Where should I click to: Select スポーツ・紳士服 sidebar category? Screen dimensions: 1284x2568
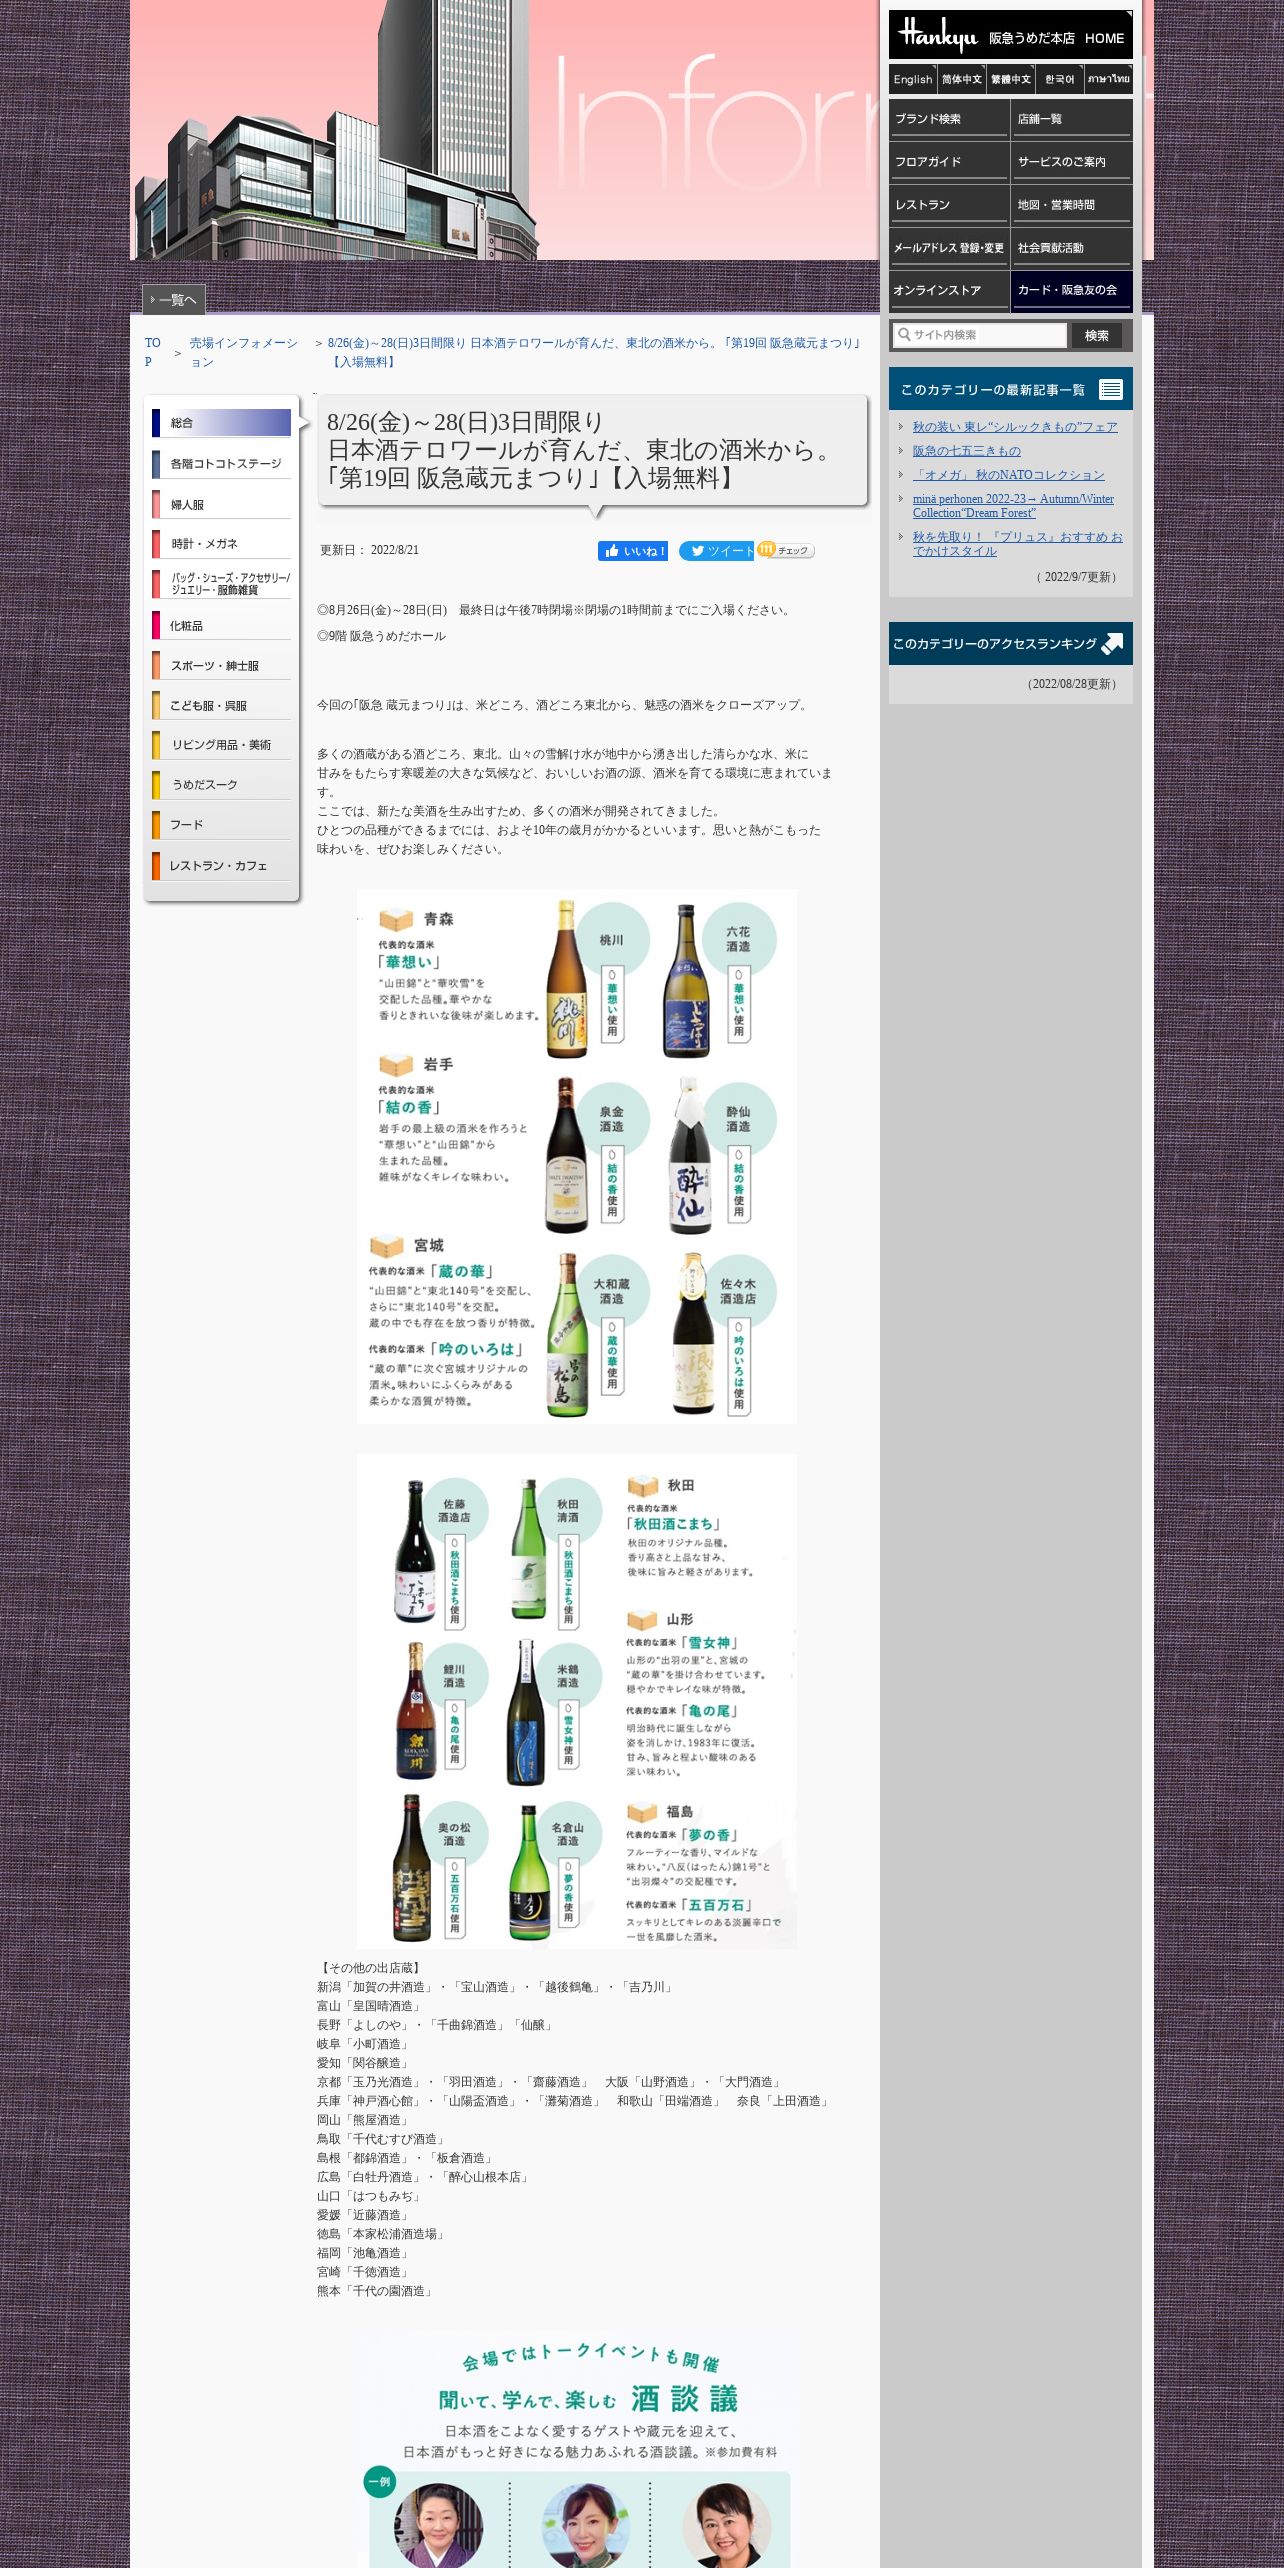[221, 665]
